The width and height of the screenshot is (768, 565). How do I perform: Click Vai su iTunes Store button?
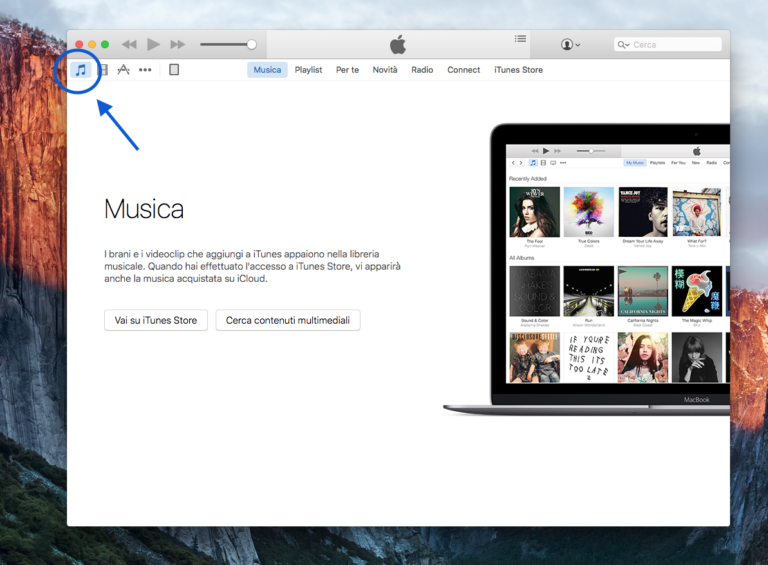(x=156, y=320)
